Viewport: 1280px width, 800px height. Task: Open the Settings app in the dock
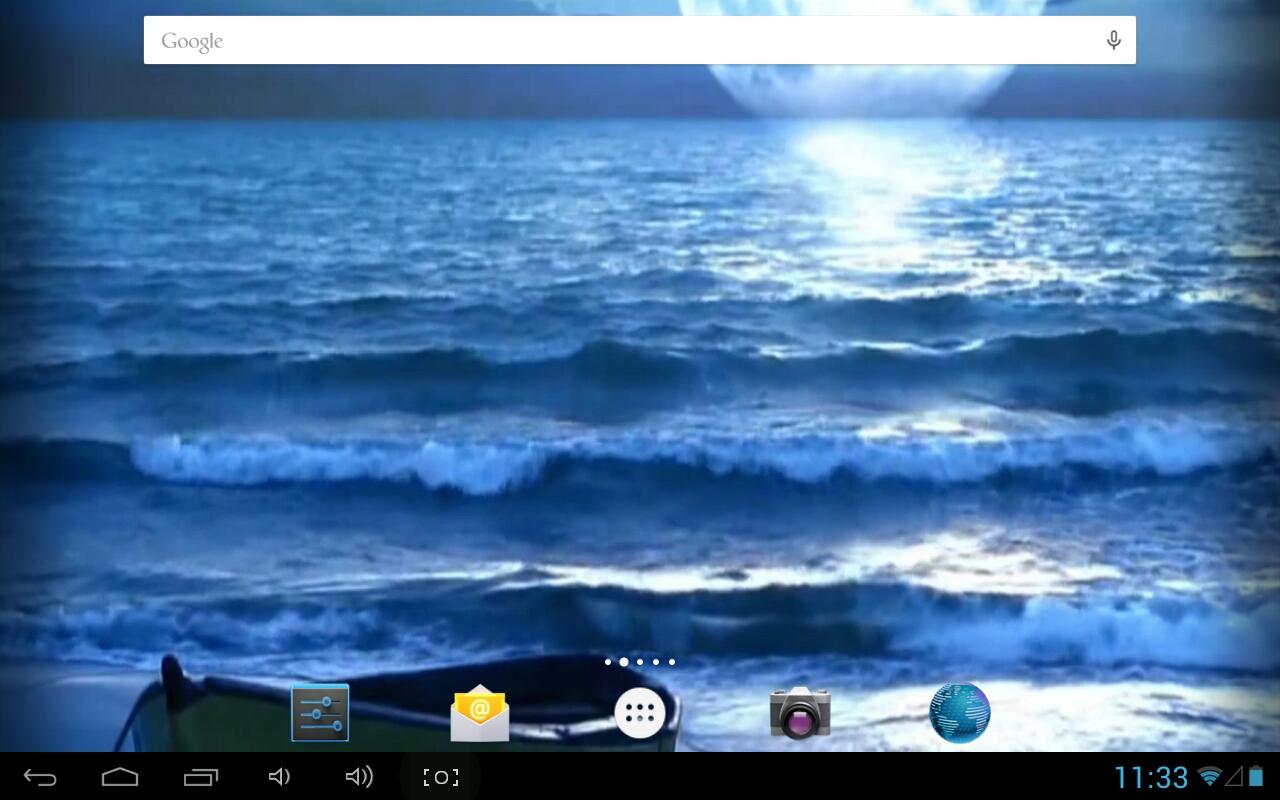pyautogui.click(x=320, y=713)
